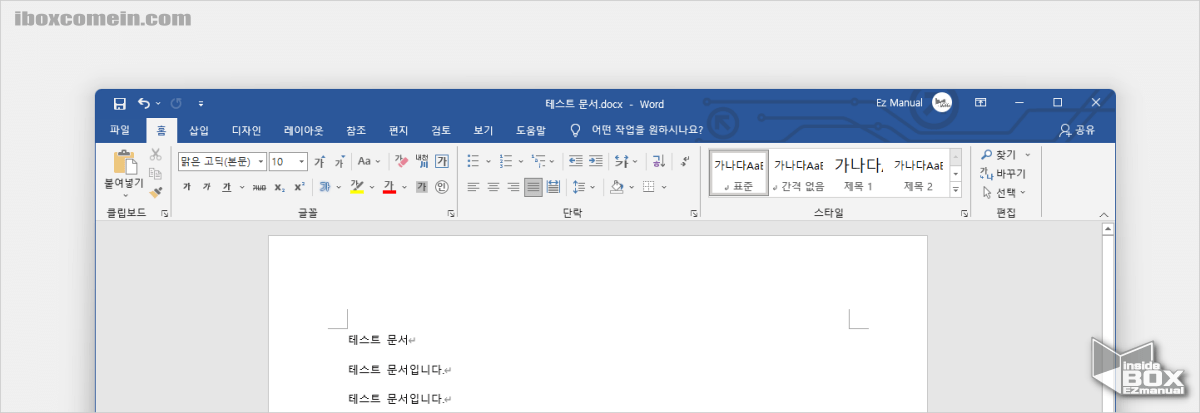Switch to the 디자인 tab
The image size is (1200, 413).
246,130
